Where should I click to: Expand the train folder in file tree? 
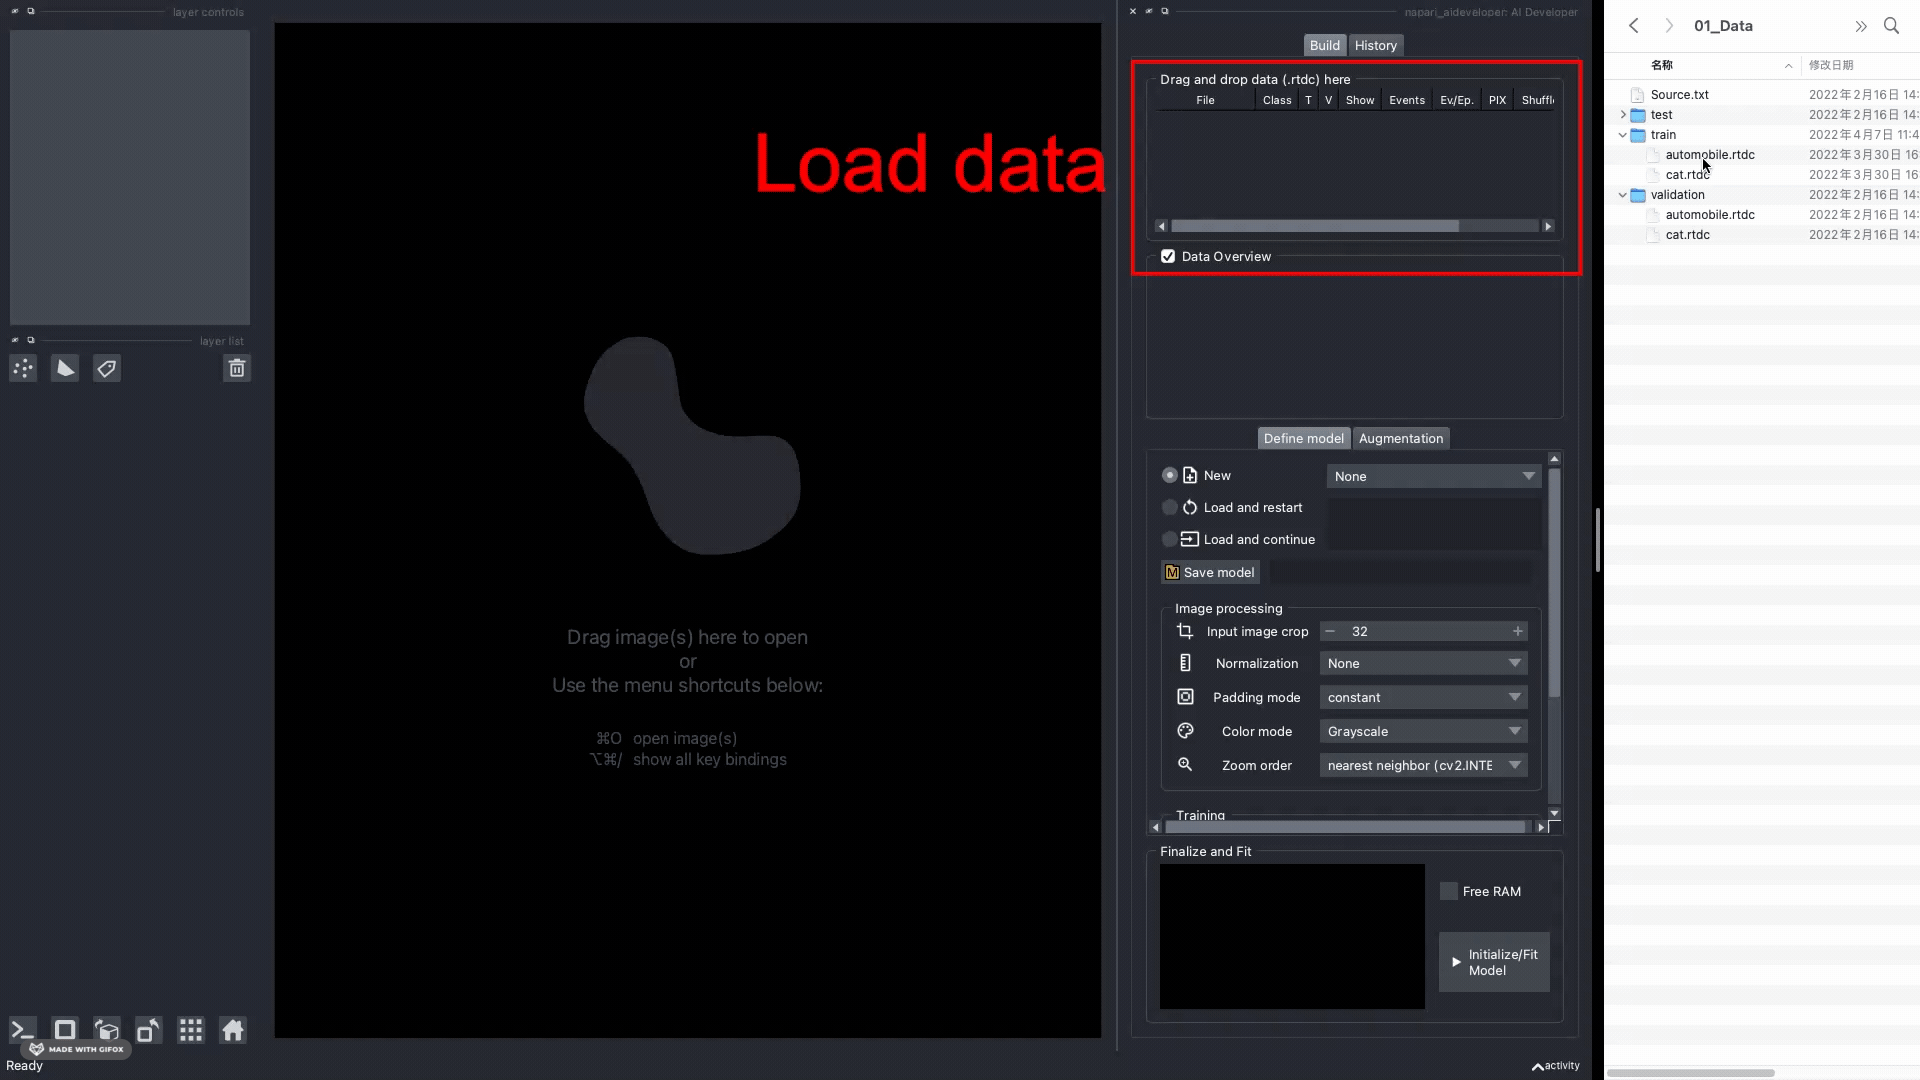[x=1622, y=135]
